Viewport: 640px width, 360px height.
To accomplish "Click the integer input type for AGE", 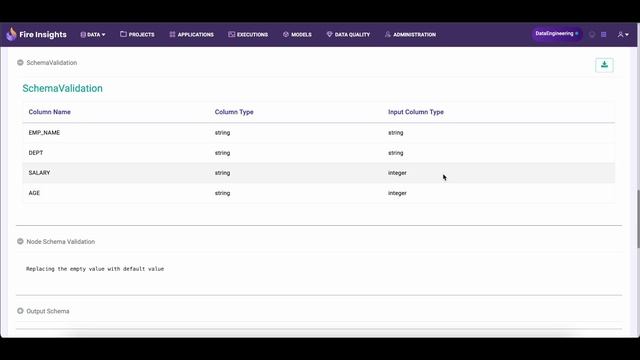I will coord(397,193).
